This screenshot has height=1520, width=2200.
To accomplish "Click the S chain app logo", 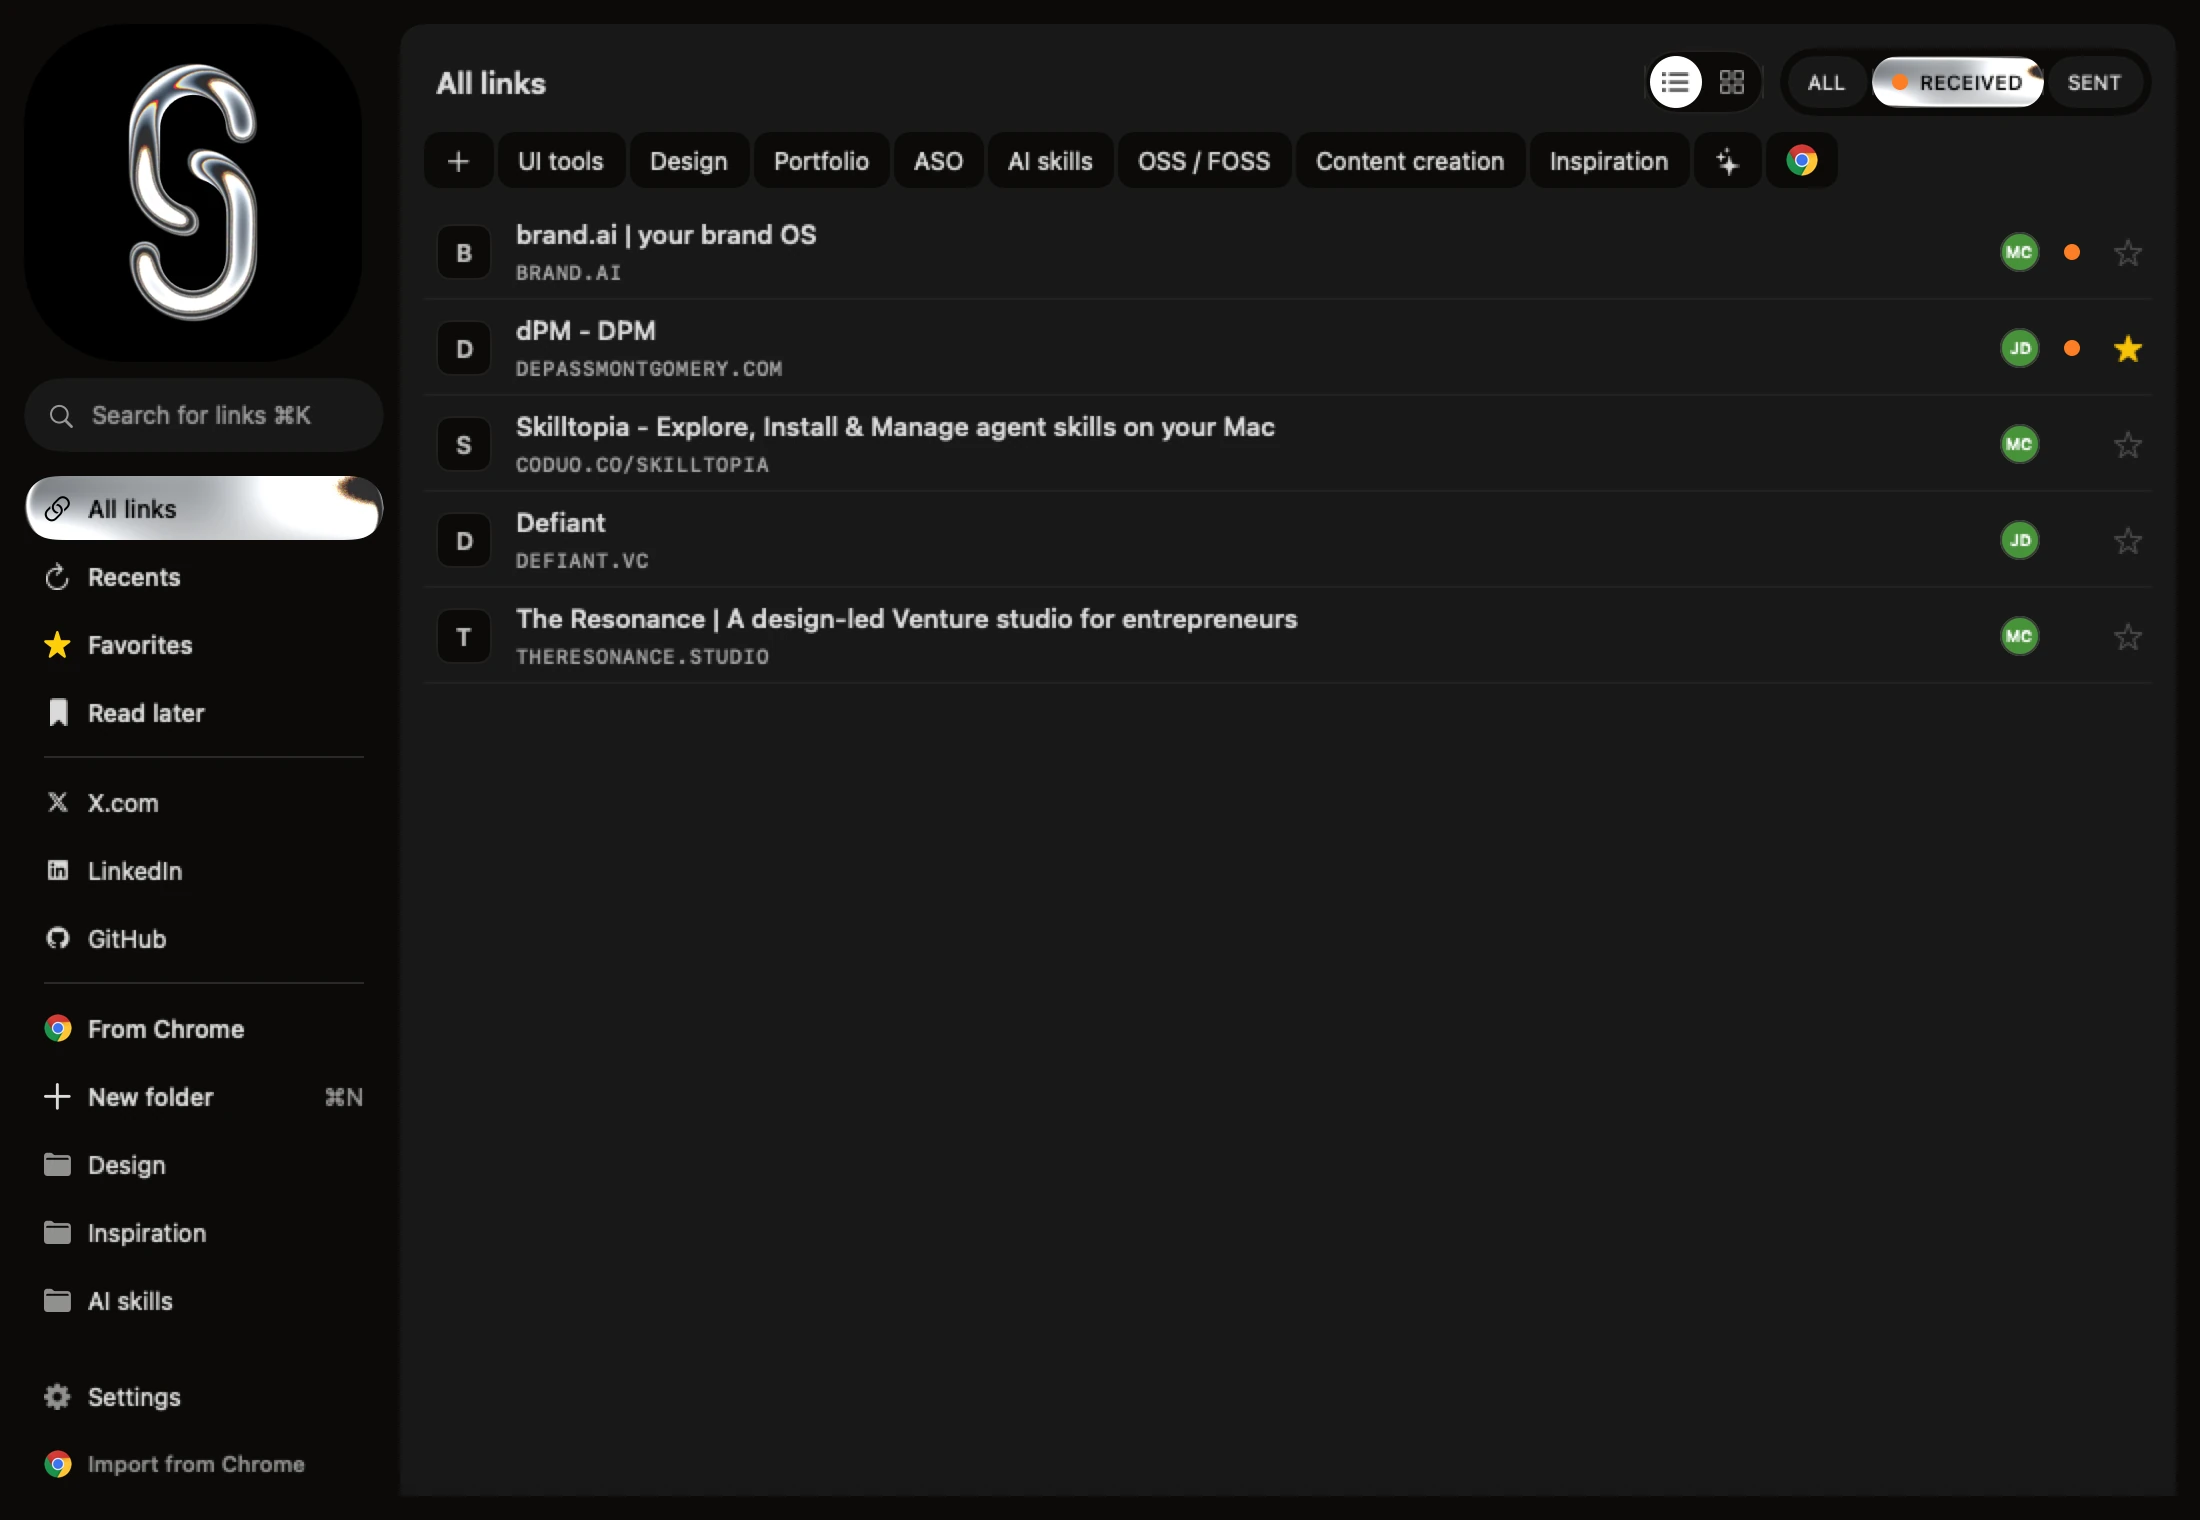I will coord(193,193).
